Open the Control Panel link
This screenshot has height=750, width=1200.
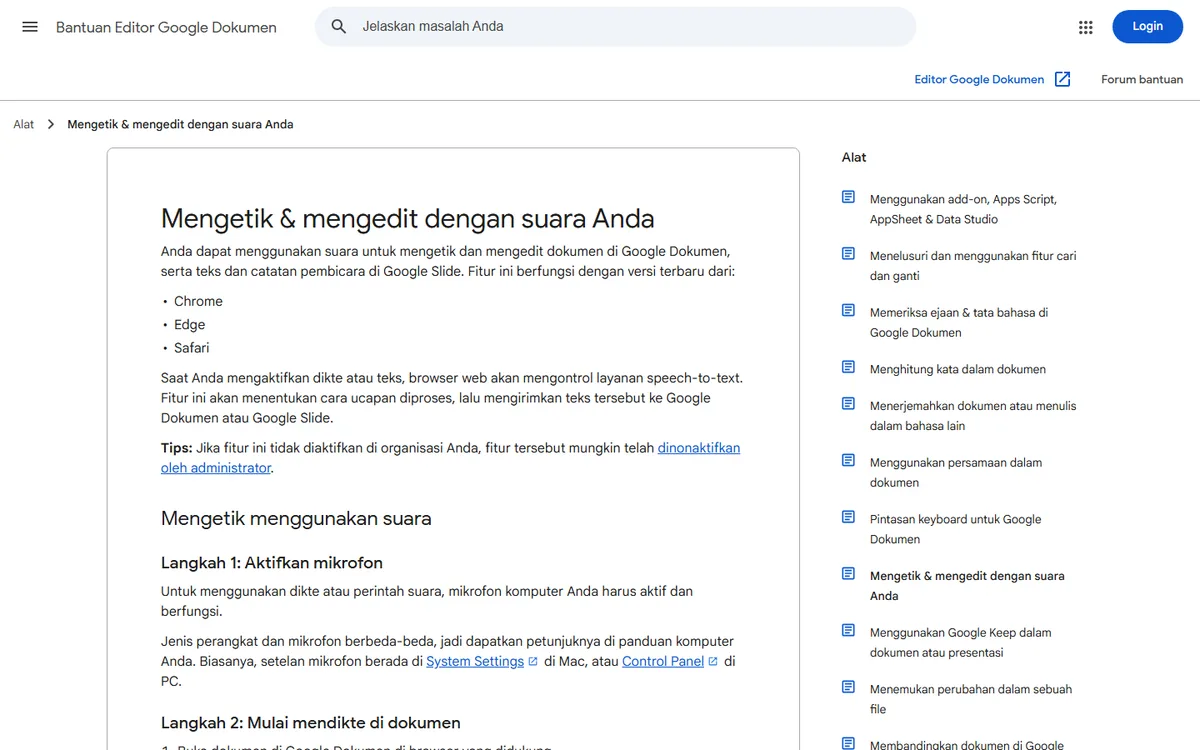tap(663, 661)
